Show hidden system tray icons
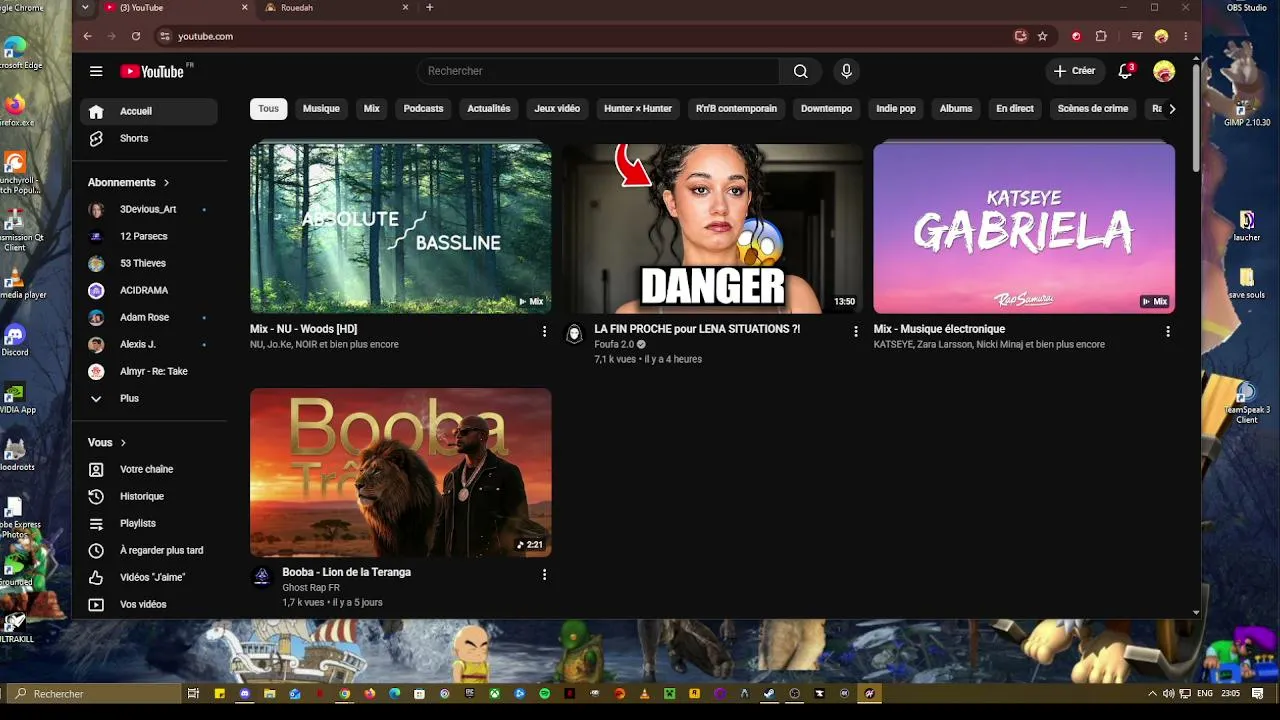 coord(1152,693)
